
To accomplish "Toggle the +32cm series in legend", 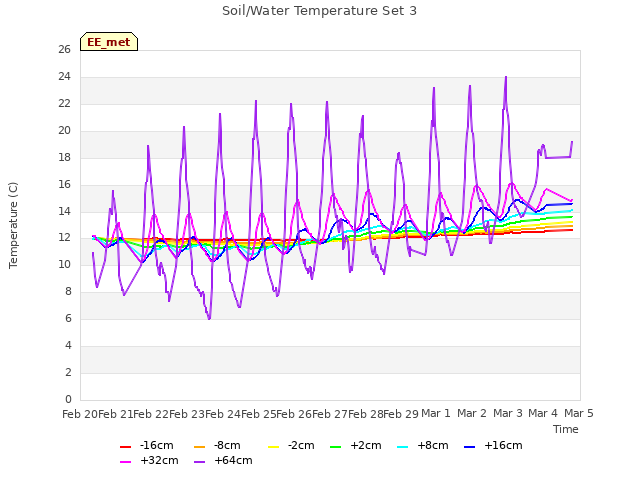I will click(x=149, y=460).
